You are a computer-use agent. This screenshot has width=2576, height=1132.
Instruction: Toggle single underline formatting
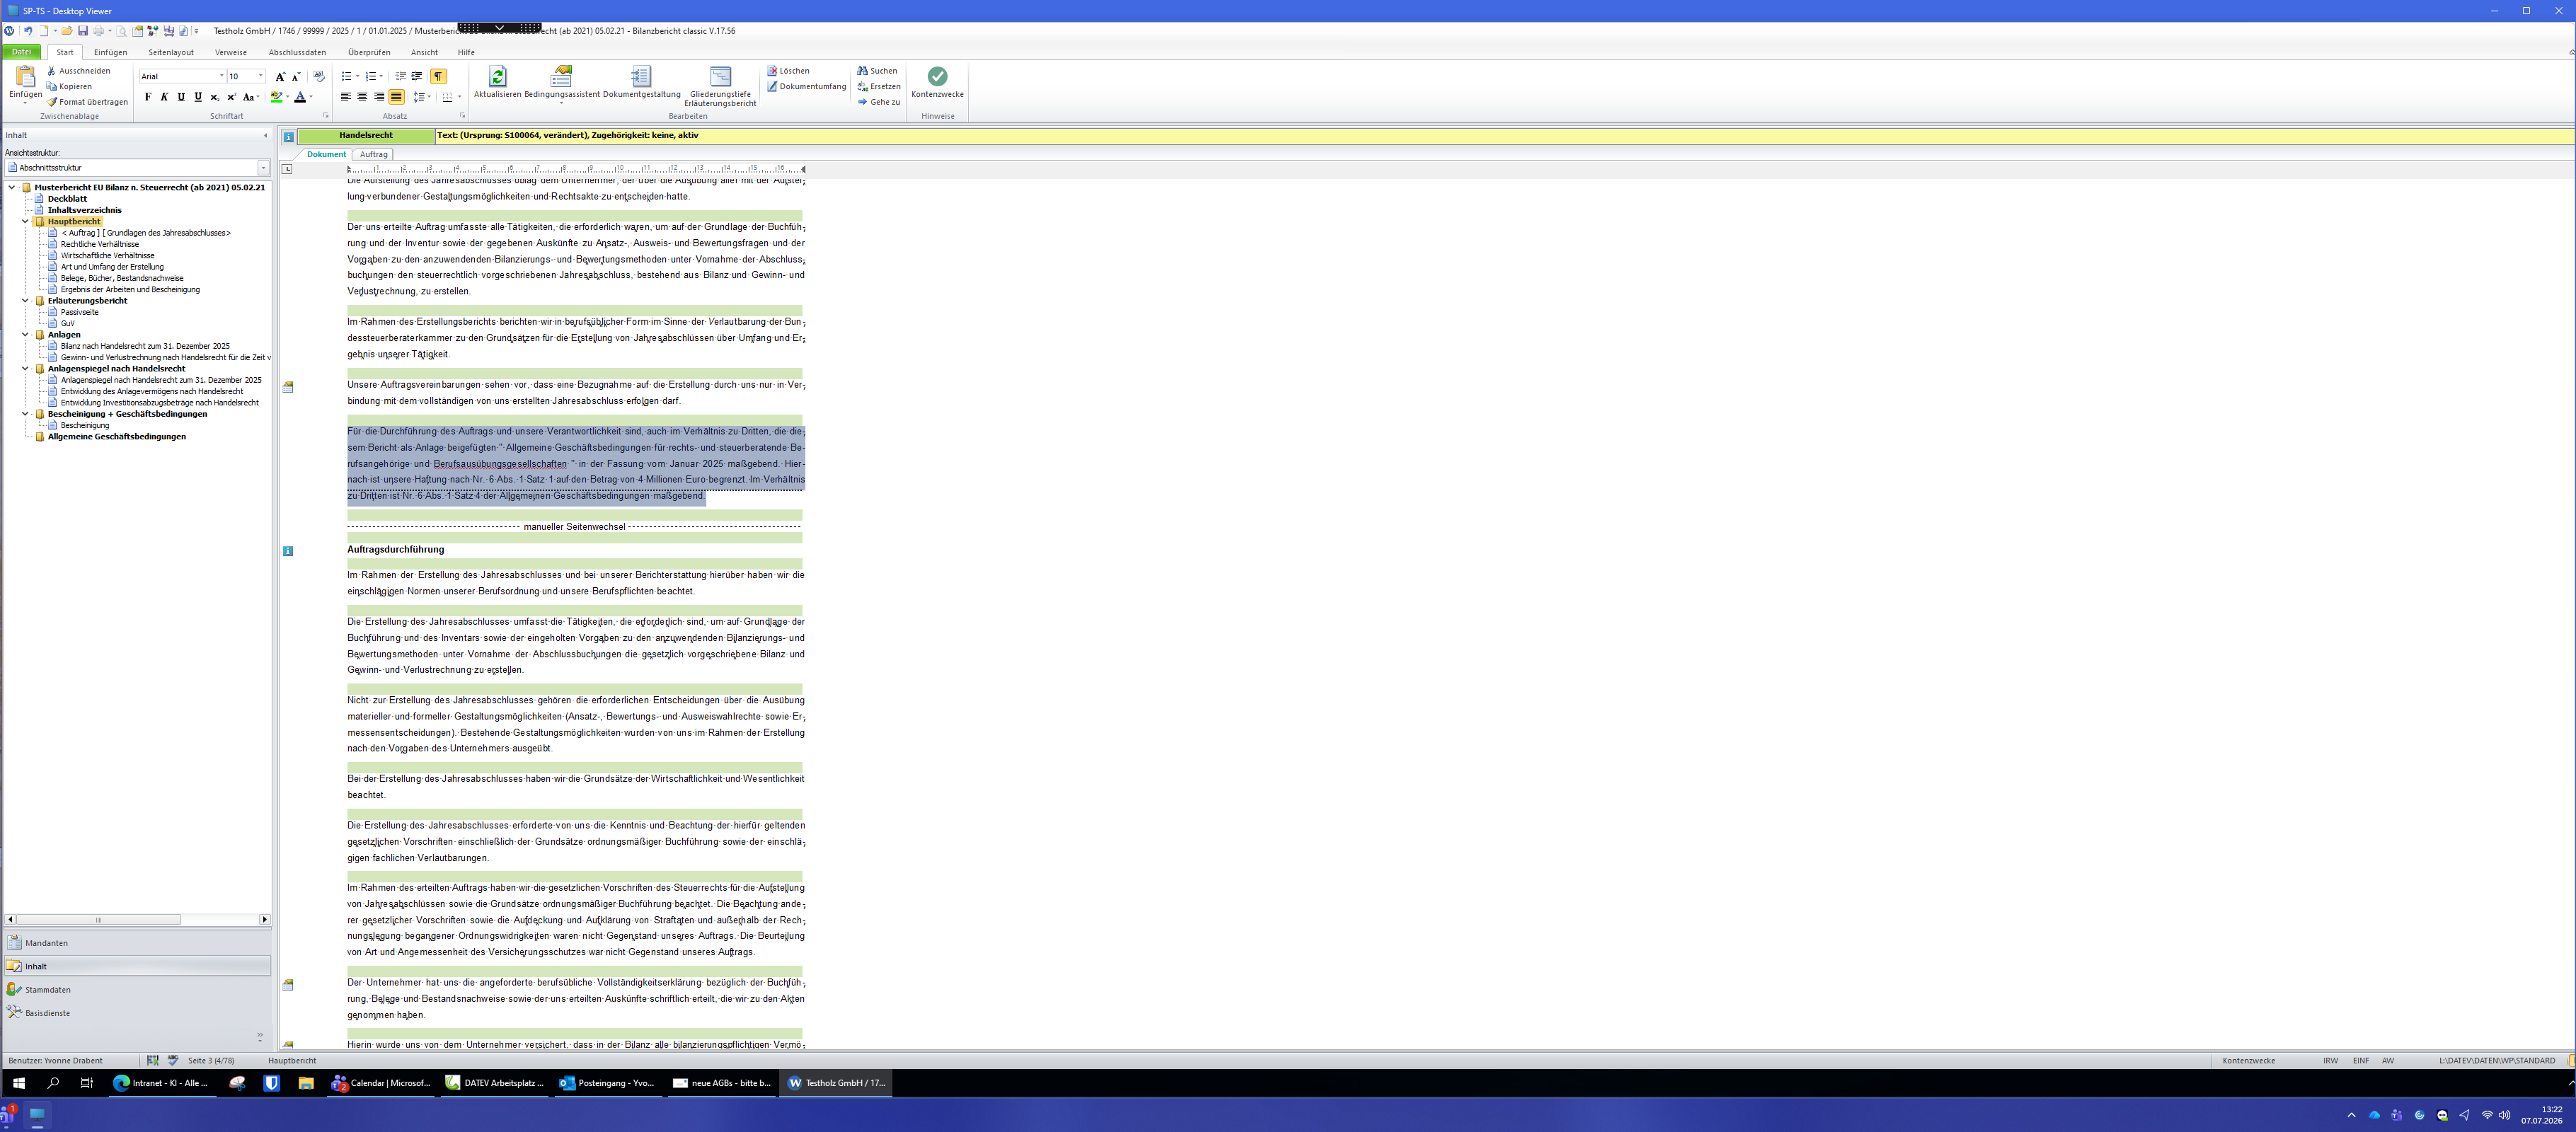point(181,97)
